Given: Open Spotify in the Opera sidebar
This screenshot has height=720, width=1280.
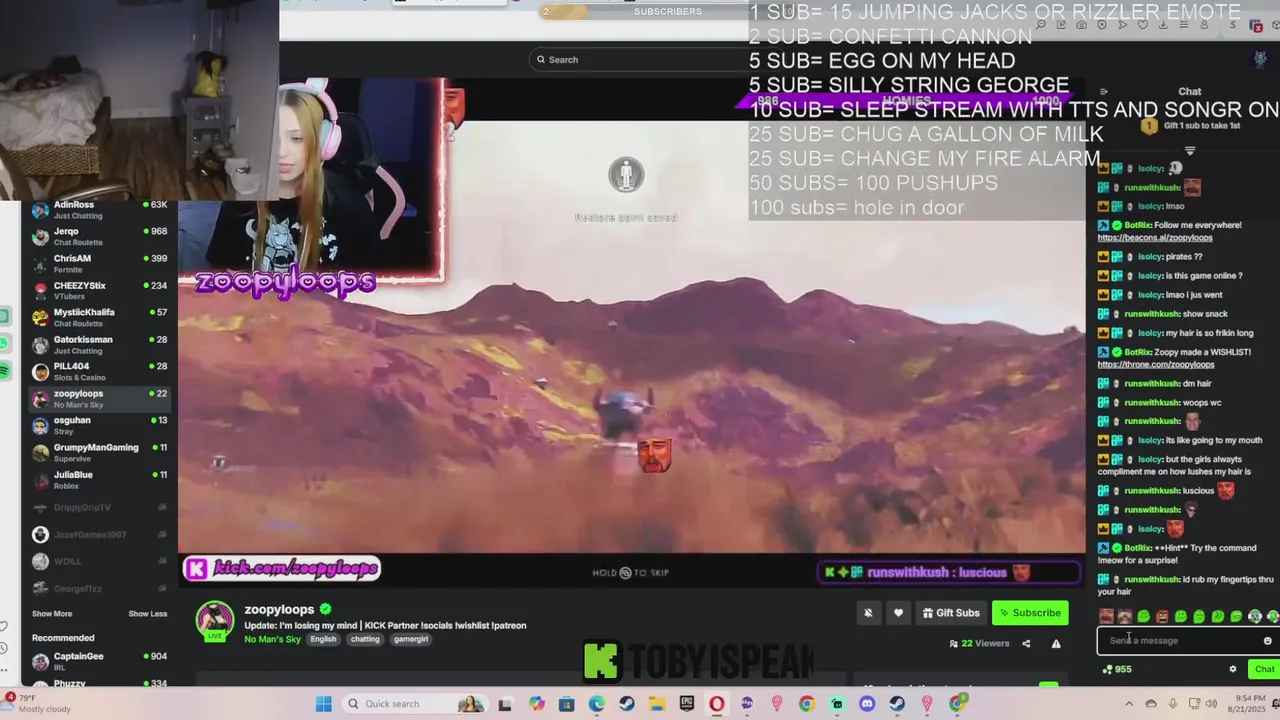Looking at the screenshot, I should pos(5,371).
